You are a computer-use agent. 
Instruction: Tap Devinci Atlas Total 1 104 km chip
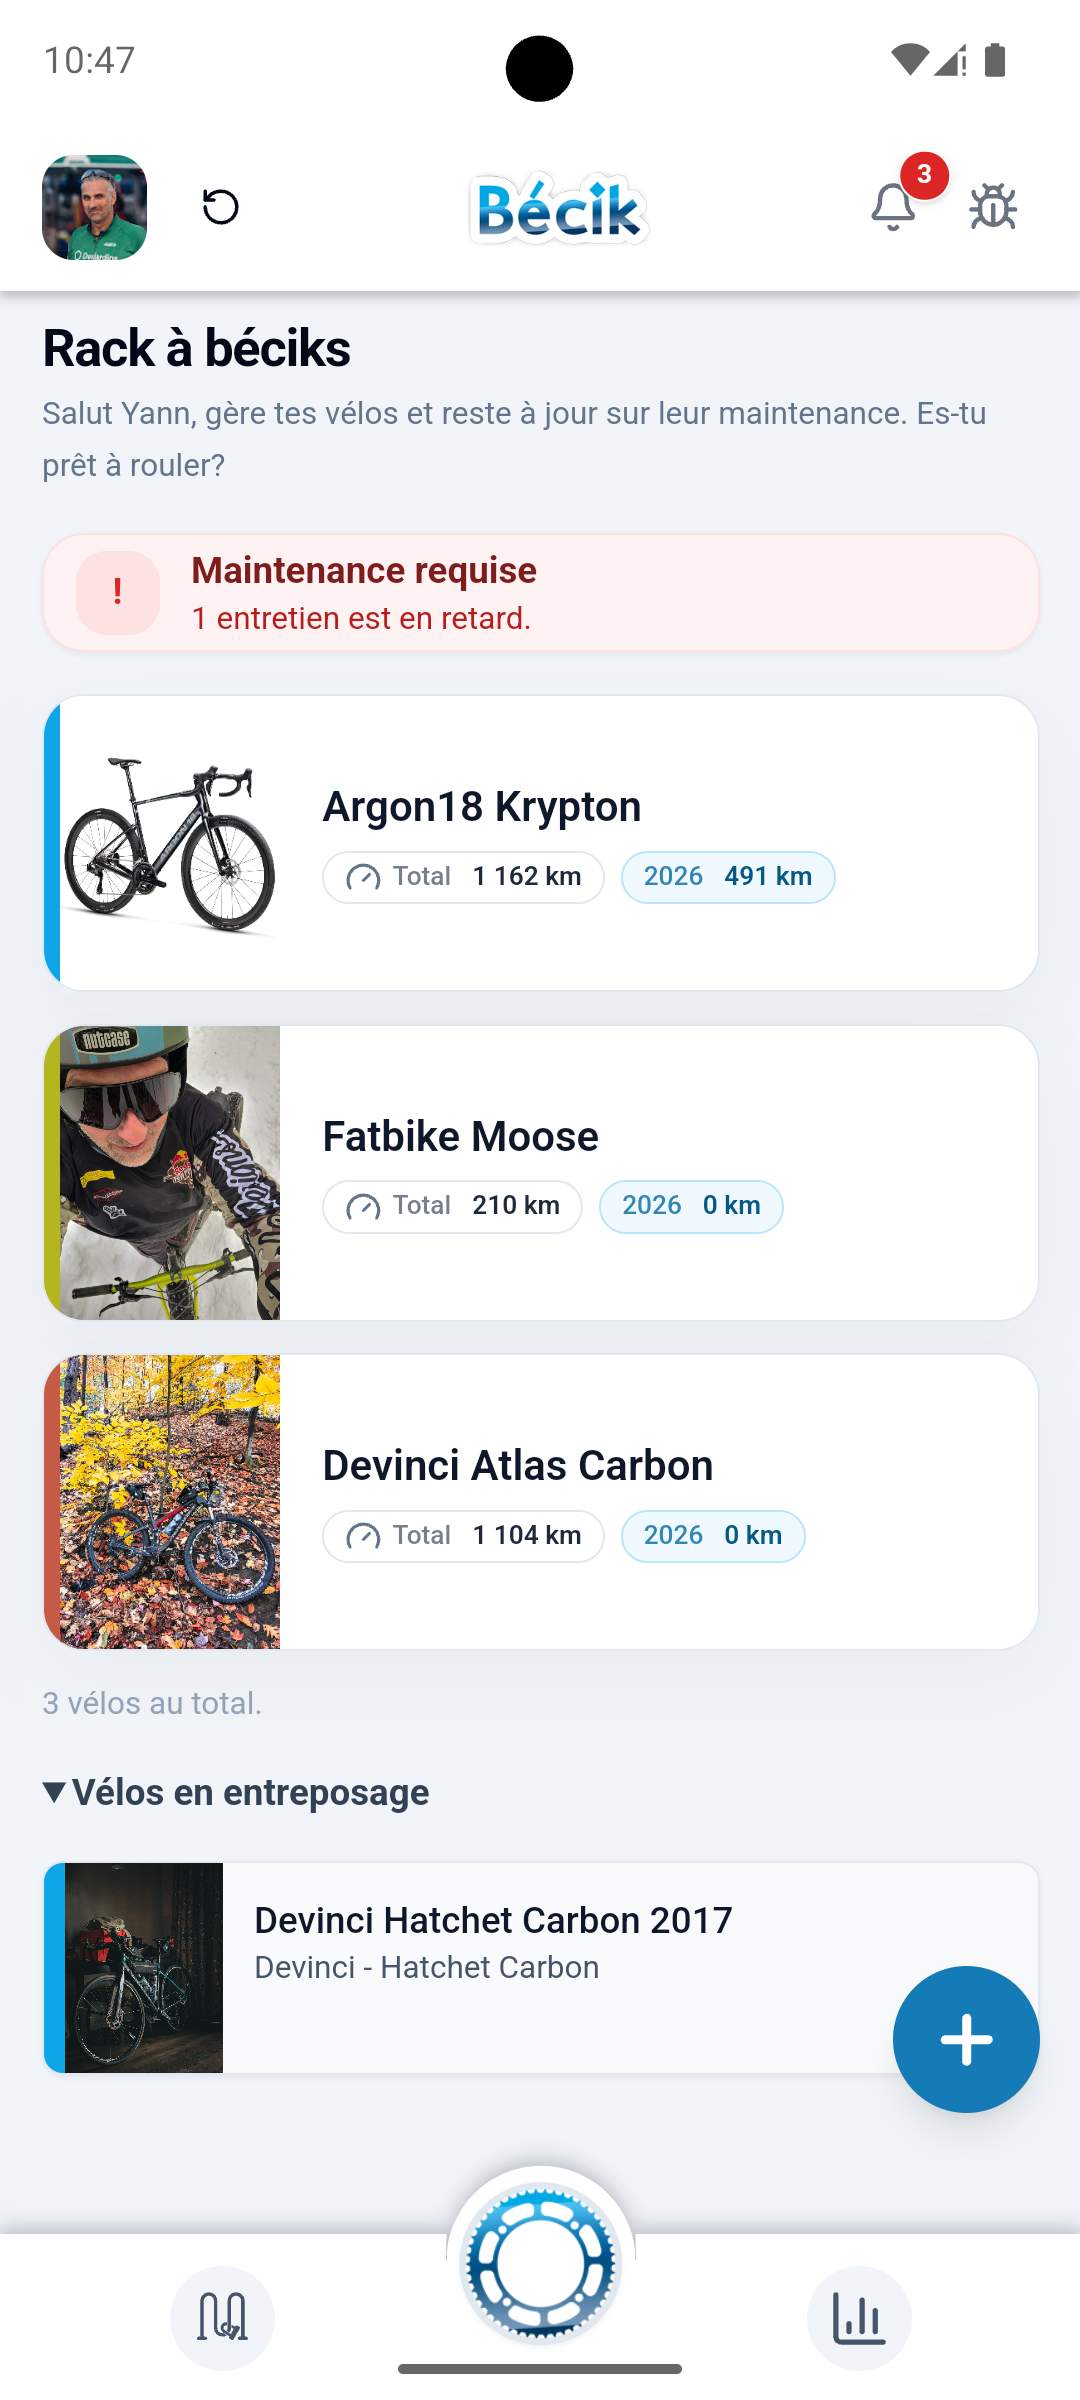pyautogui.click(x=463, y=1536)
